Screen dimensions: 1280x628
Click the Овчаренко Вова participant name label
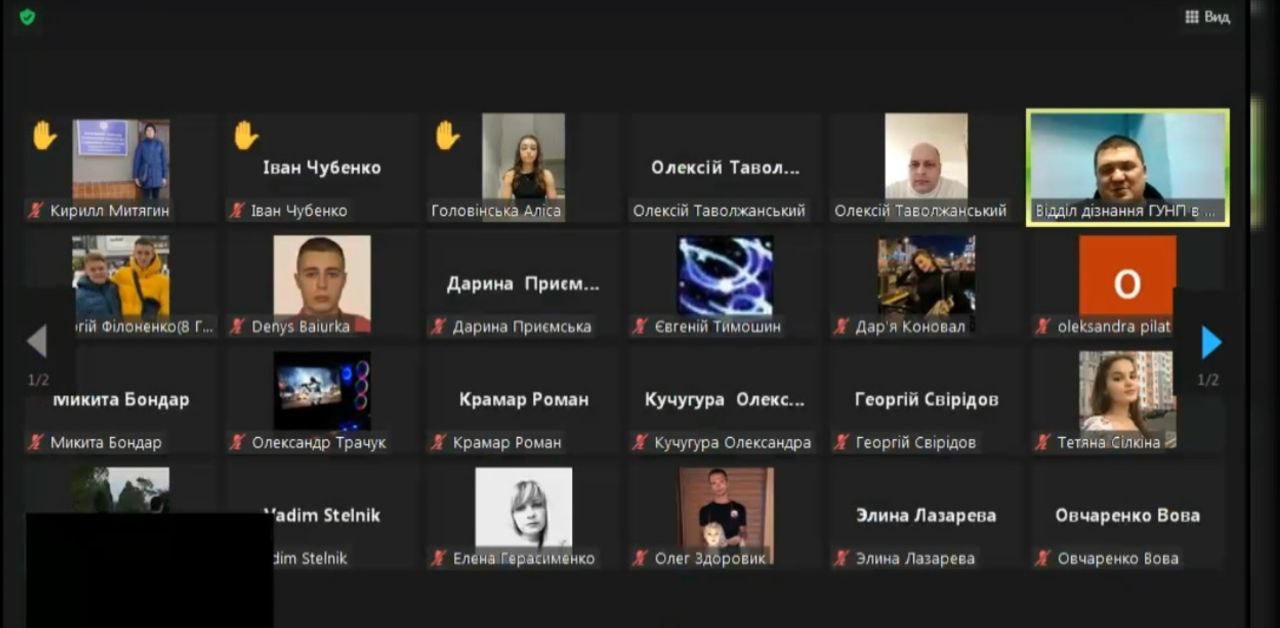[1118, 558]
